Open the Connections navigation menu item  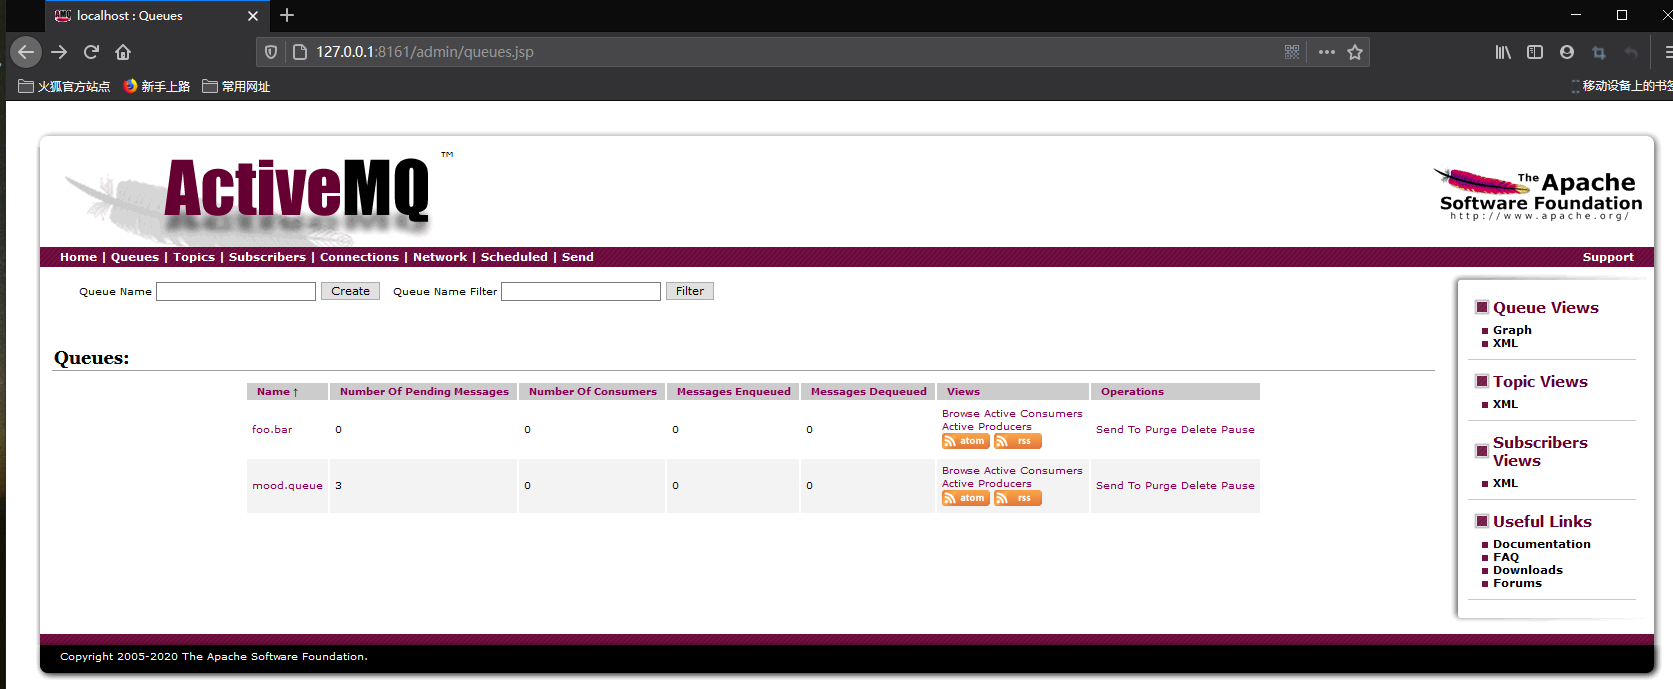click(x=359, y=257)
